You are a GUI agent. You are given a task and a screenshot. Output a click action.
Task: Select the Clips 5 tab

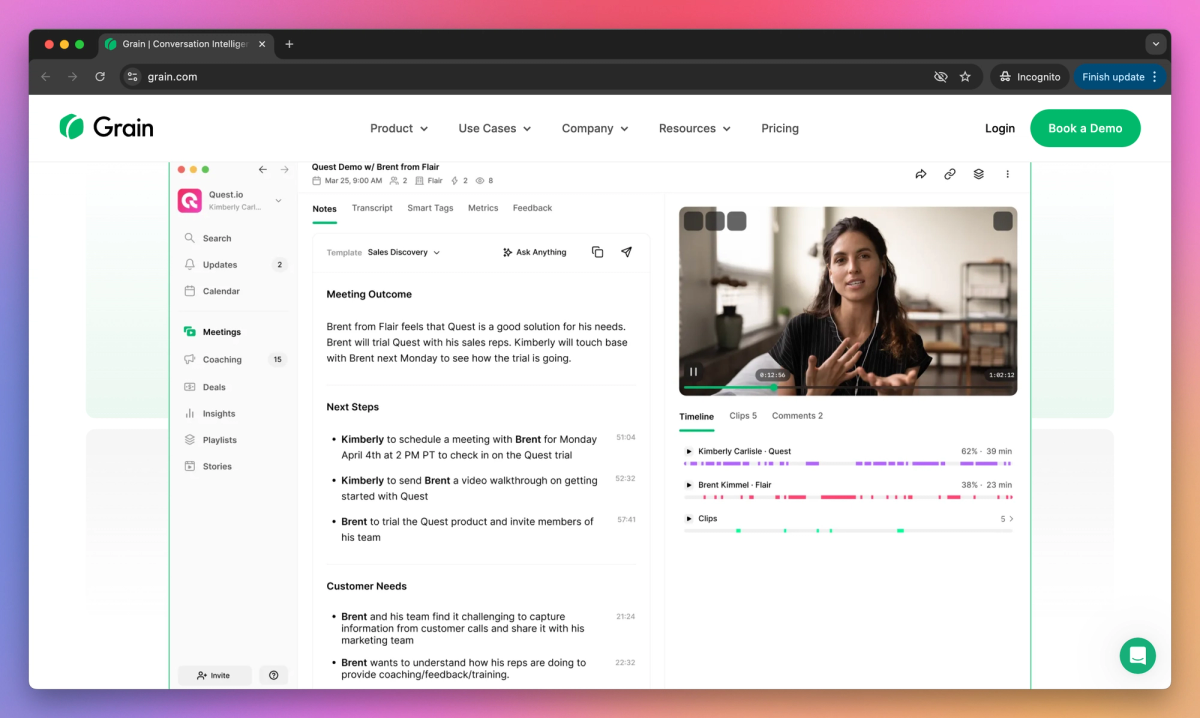[x=743, y=415]
